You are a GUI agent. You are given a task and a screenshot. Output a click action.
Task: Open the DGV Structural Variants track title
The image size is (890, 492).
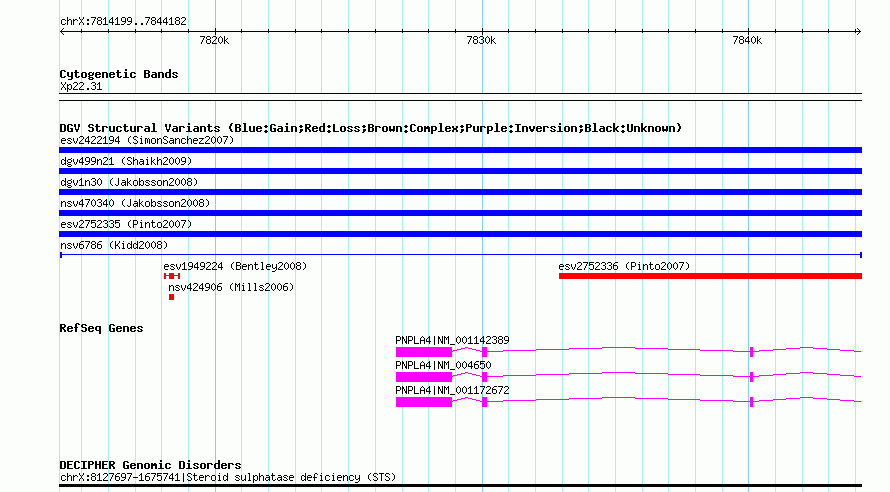tap(371, 128)
